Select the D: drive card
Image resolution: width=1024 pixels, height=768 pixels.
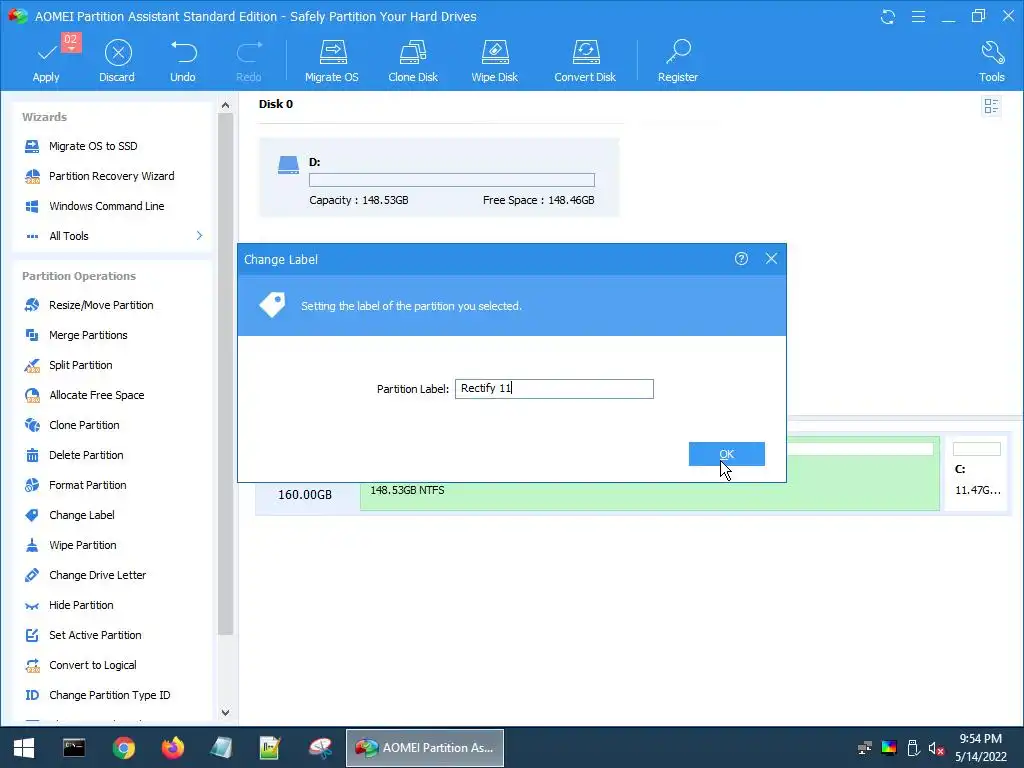(x=439, y=177)
